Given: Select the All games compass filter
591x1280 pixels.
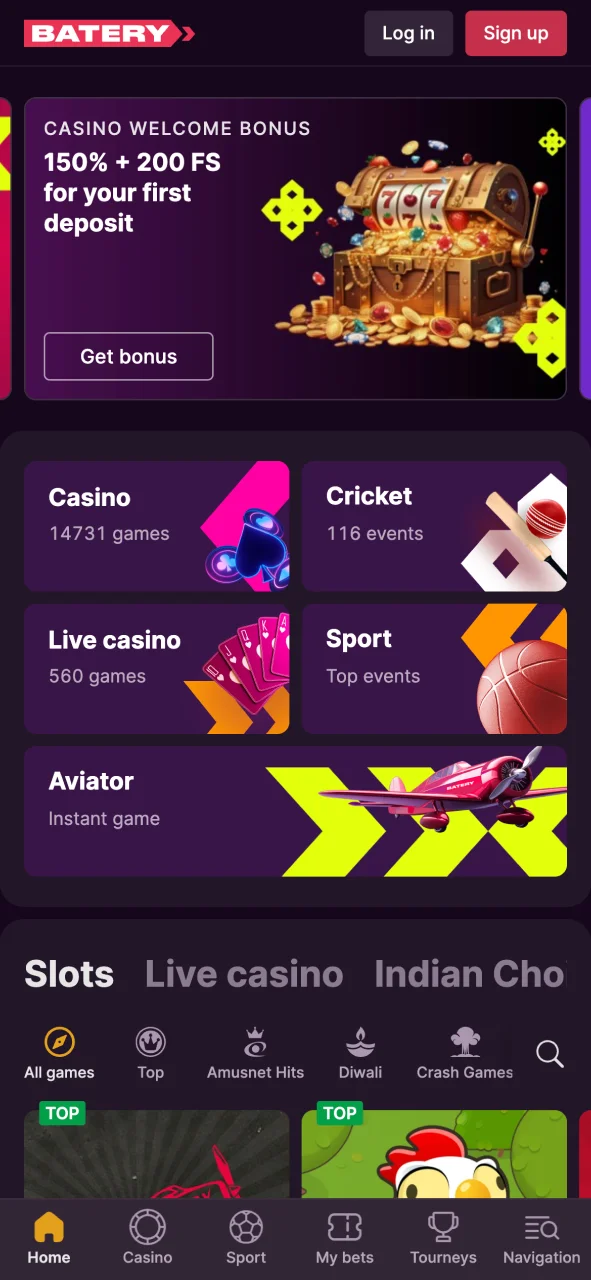Looking at the screenshot, I should [x=59, y=1053].
